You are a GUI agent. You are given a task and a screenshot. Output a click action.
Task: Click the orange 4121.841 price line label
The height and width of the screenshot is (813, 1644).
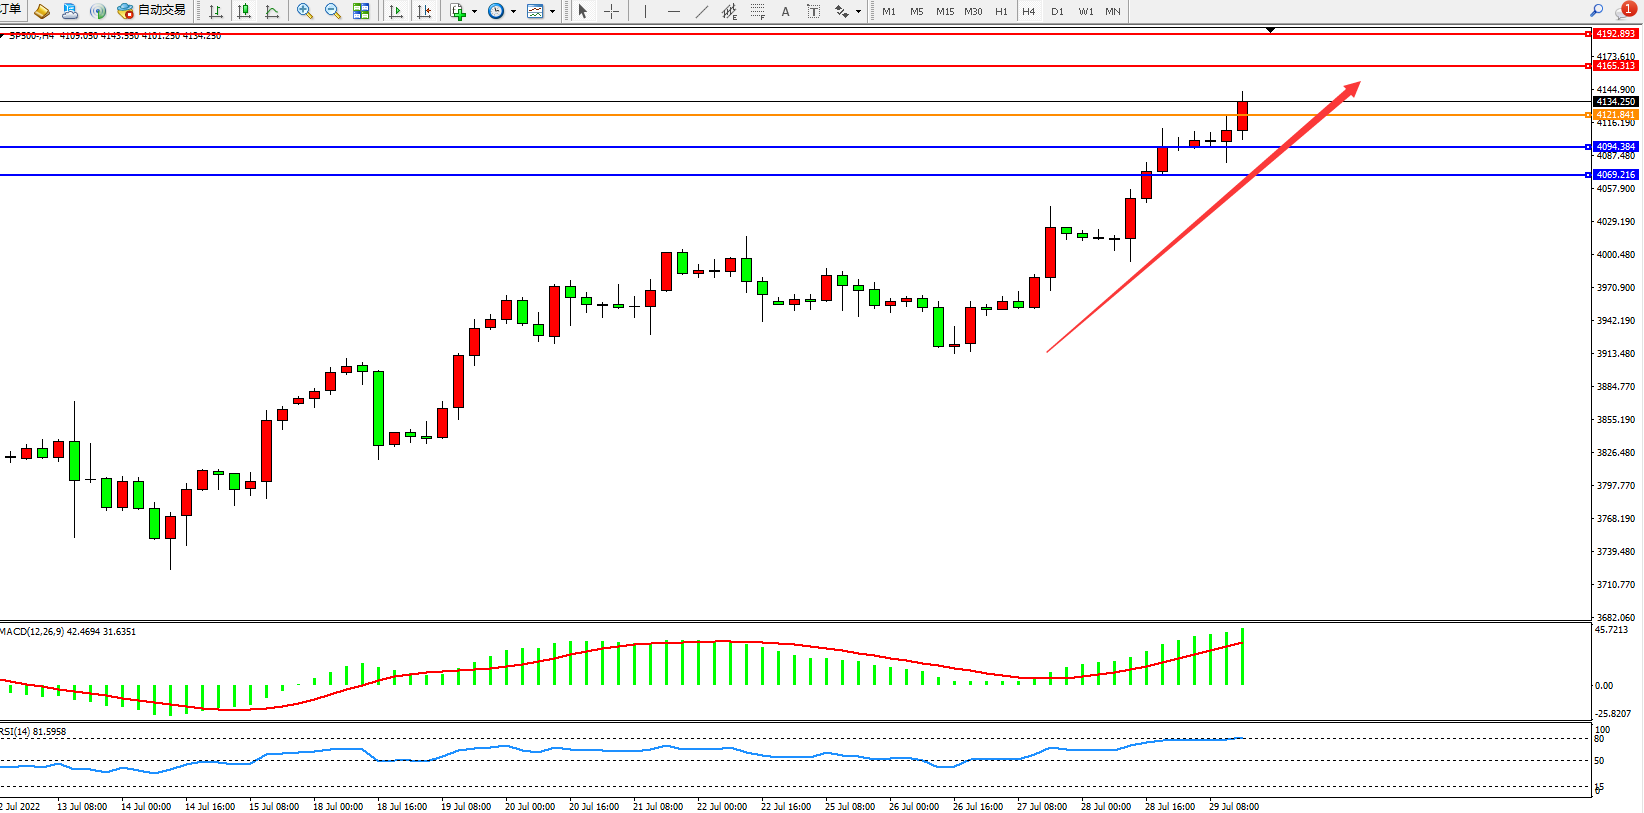[x=1615, y=115]
